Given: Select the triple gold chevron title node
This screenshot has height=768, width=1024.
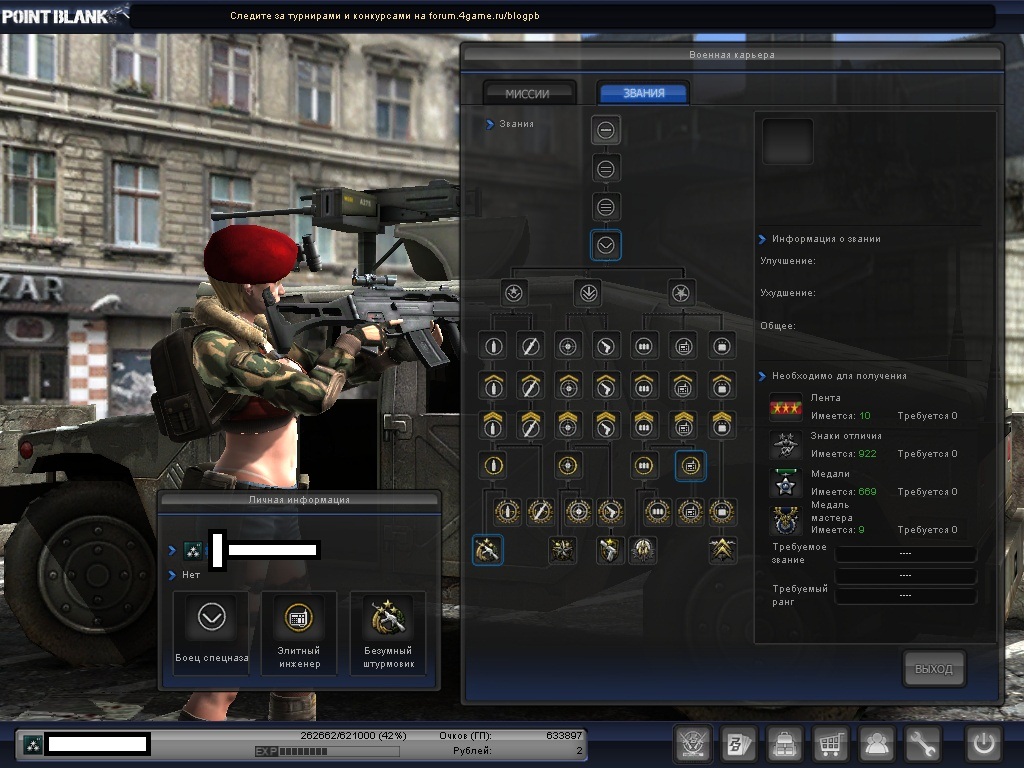Looking at the screenshot, I should point(723,549).
